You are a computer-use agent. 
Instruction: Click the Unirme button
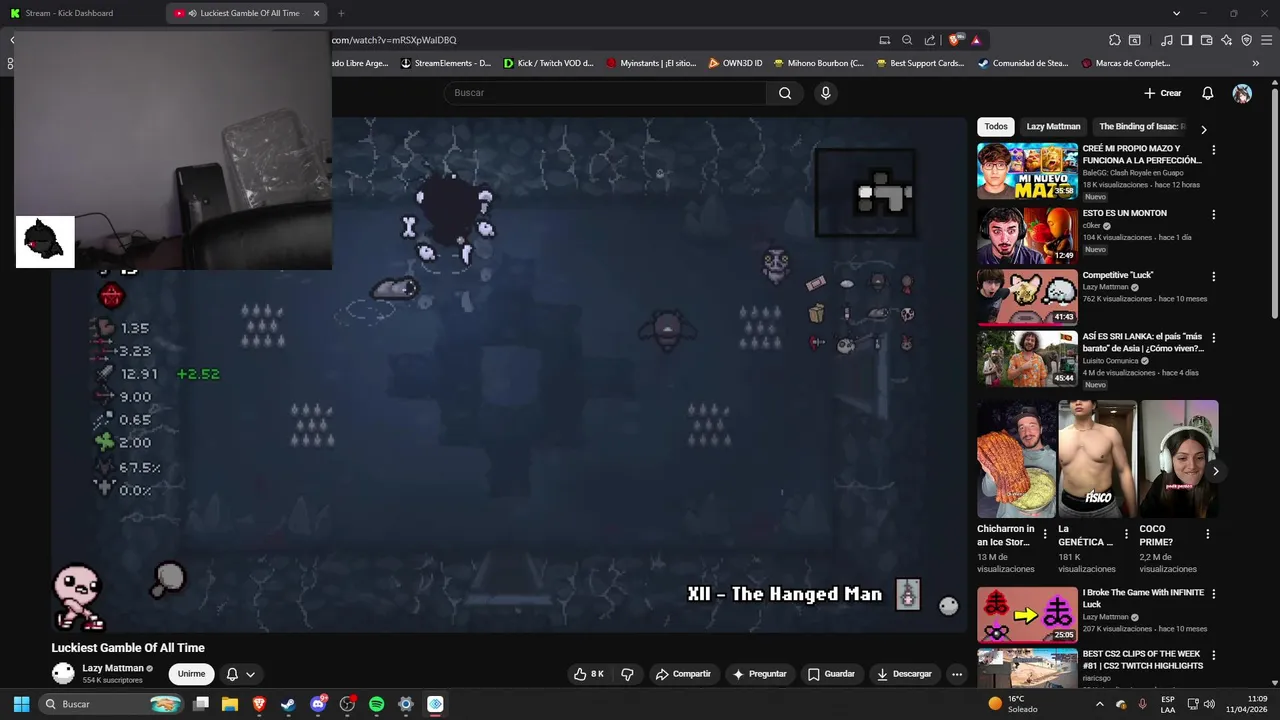(191, 674)
